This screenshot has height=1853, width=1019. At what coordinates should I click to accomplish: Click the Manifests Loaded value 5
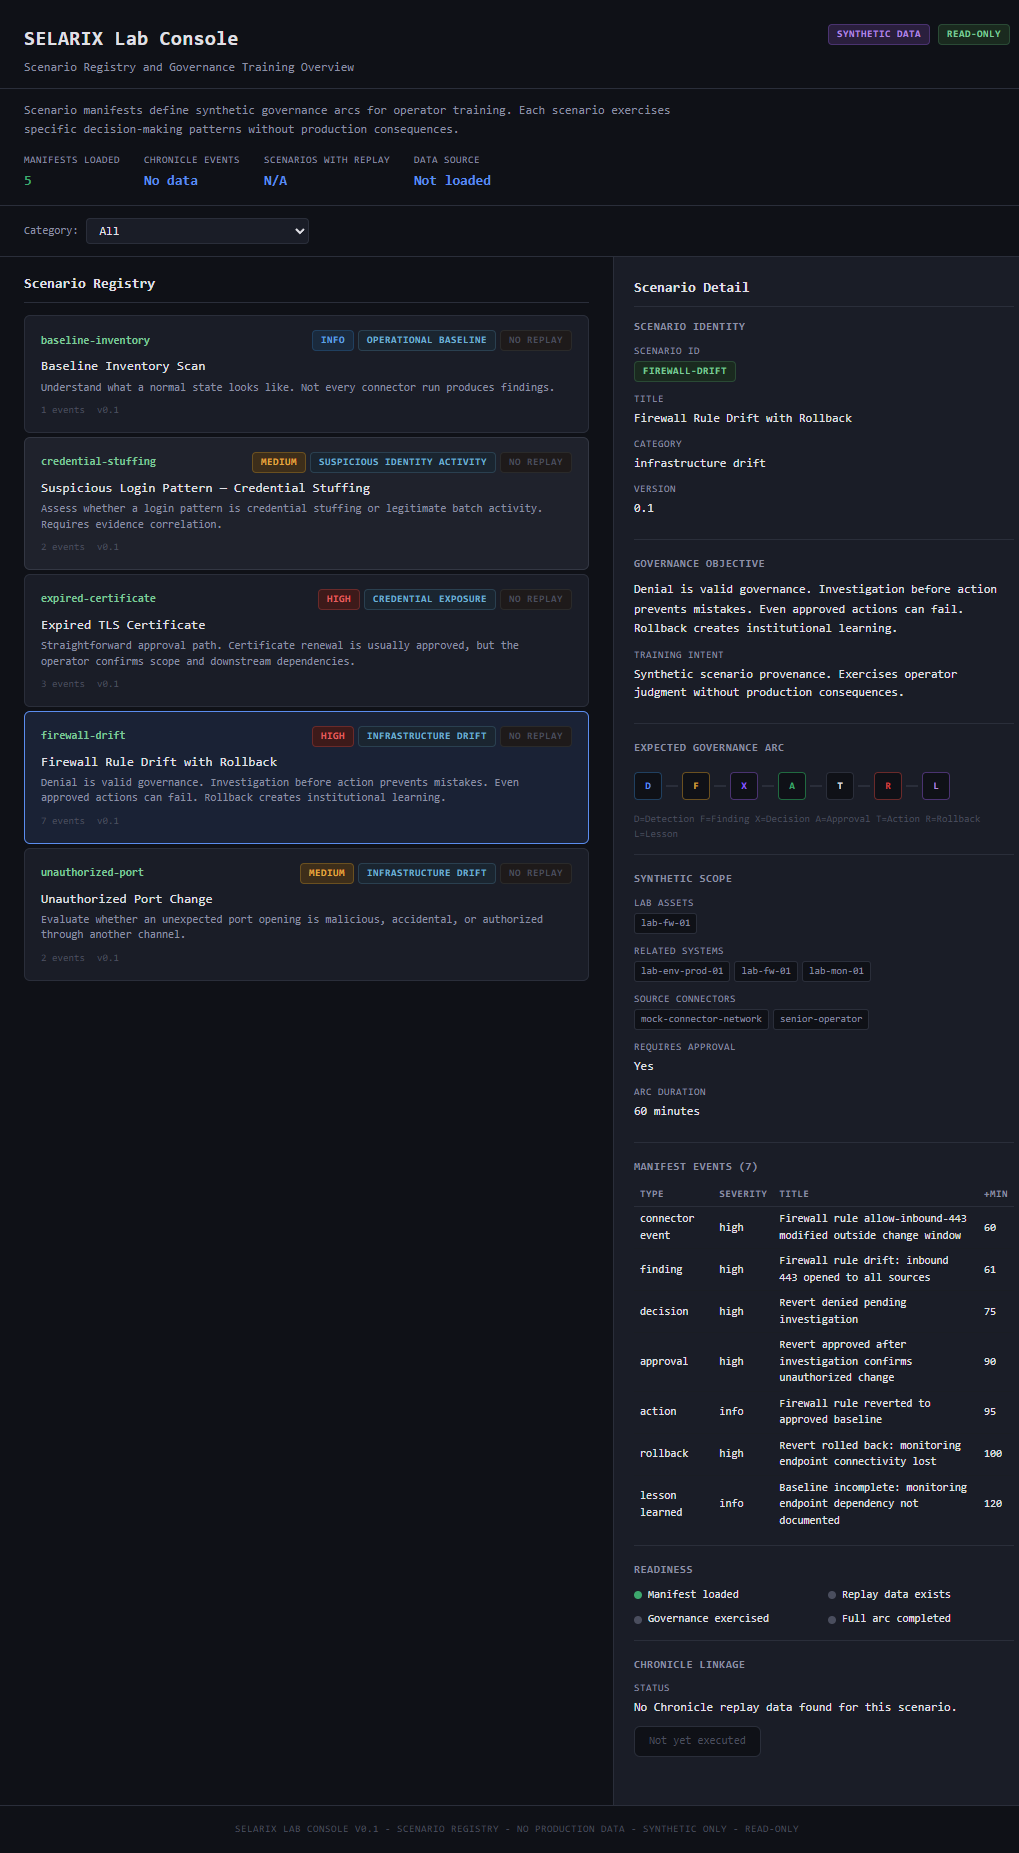[28, 181]
